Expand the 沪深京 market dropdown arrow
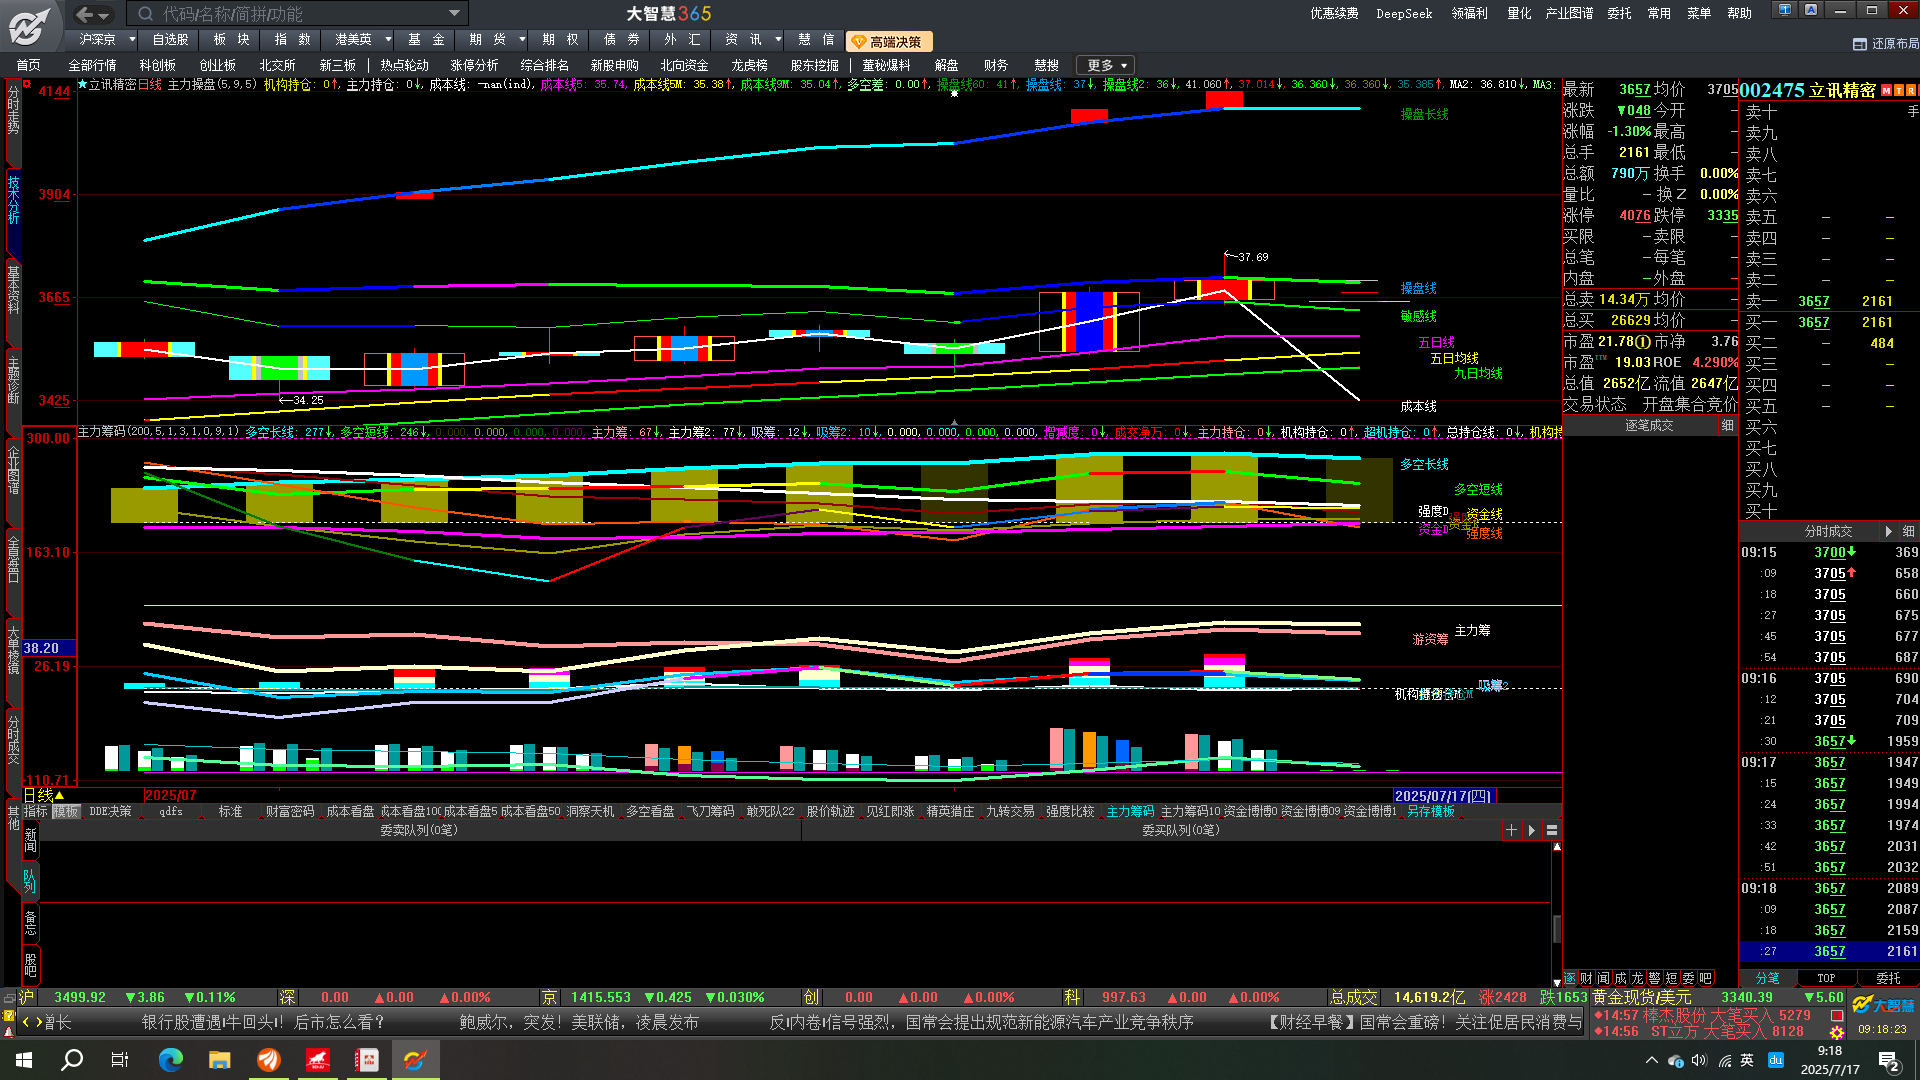Image resolution: width=1920 pixels, height=1080 pixels. coord(132,40)
